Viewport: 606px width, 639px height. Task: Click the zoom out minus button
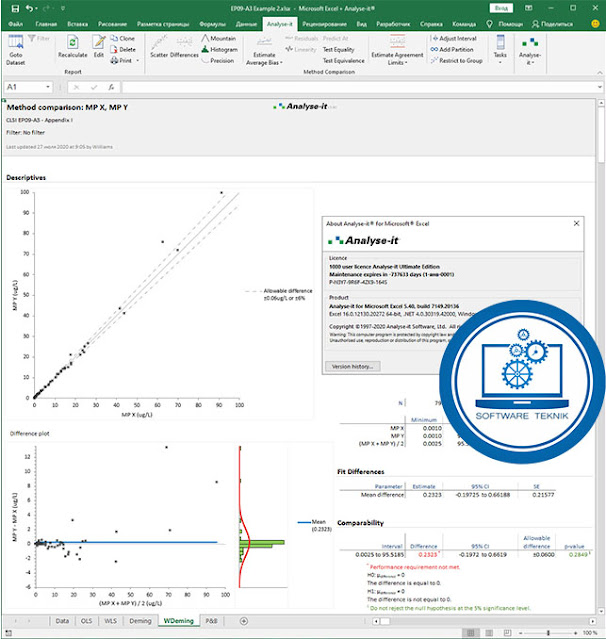tap(520, 633)
